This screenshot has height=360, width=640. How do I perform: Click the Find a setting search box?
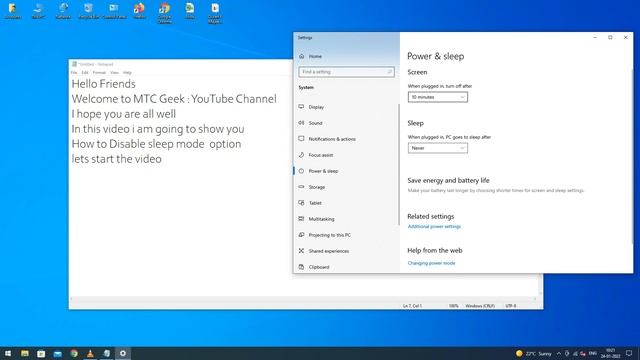click(346, 72)
